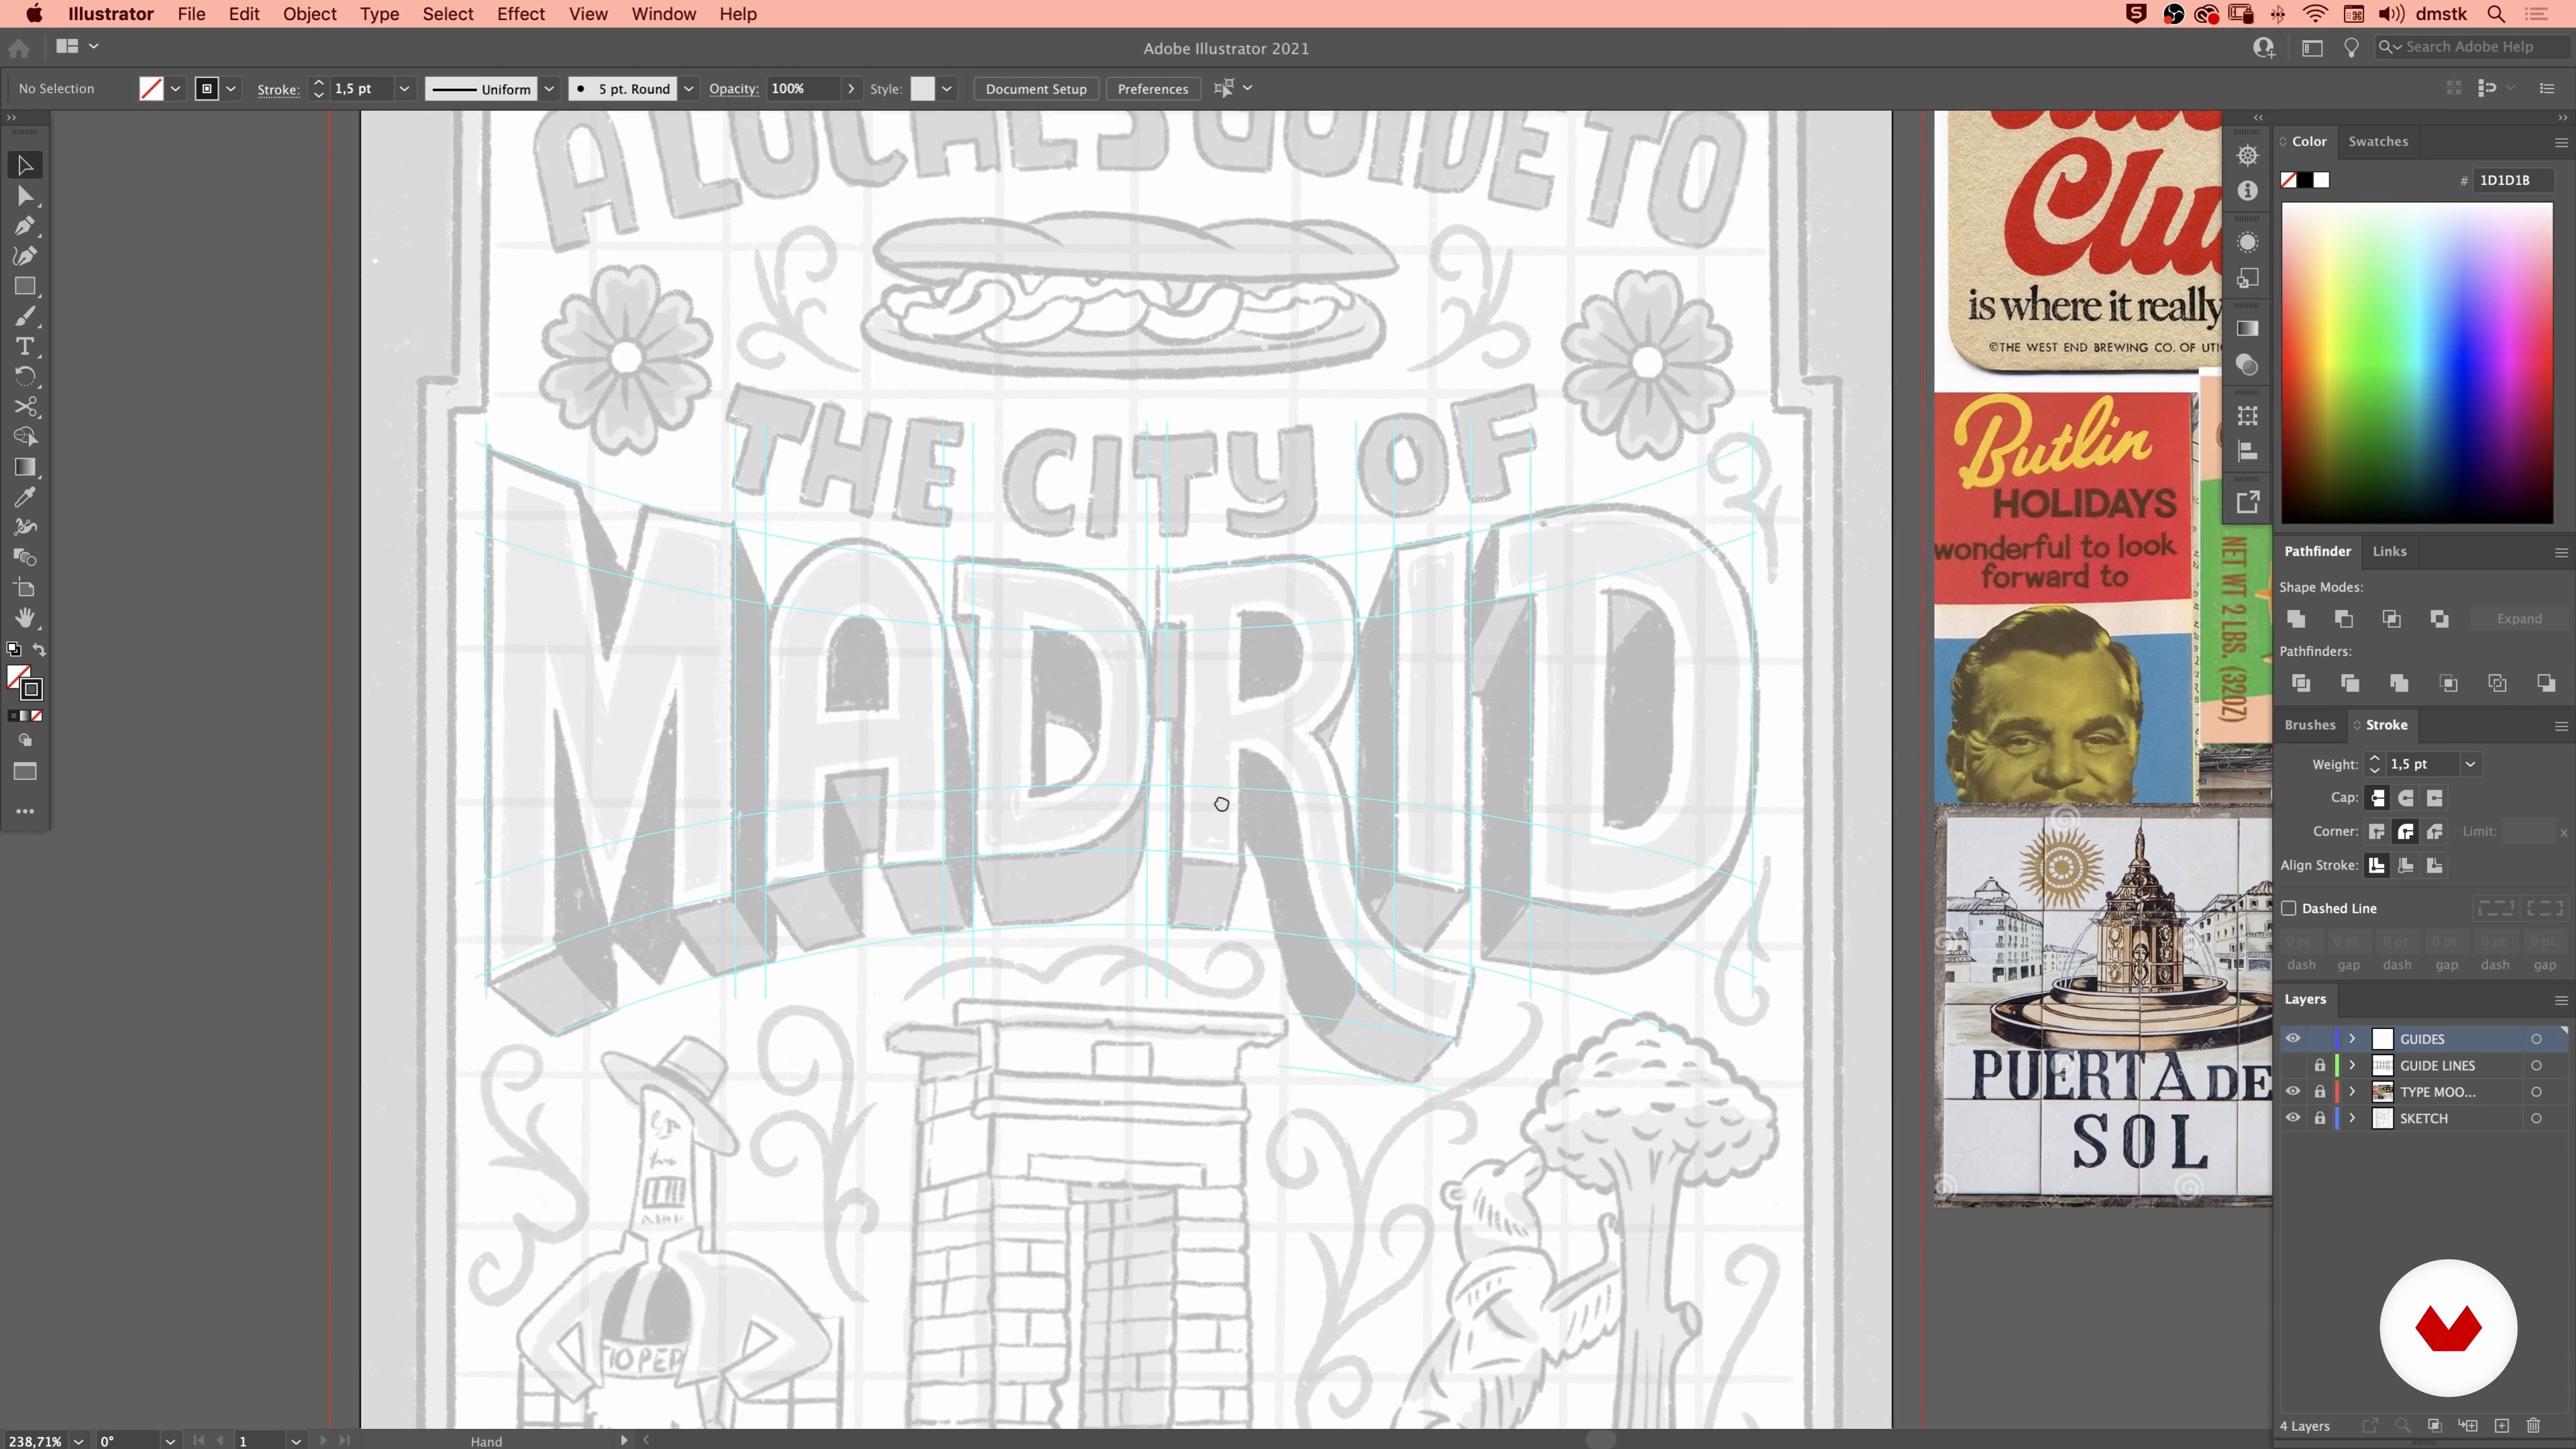The image size is (2576, 1449).
Task: Switch to the Links tab
Action: click(x=2389, y=551)
